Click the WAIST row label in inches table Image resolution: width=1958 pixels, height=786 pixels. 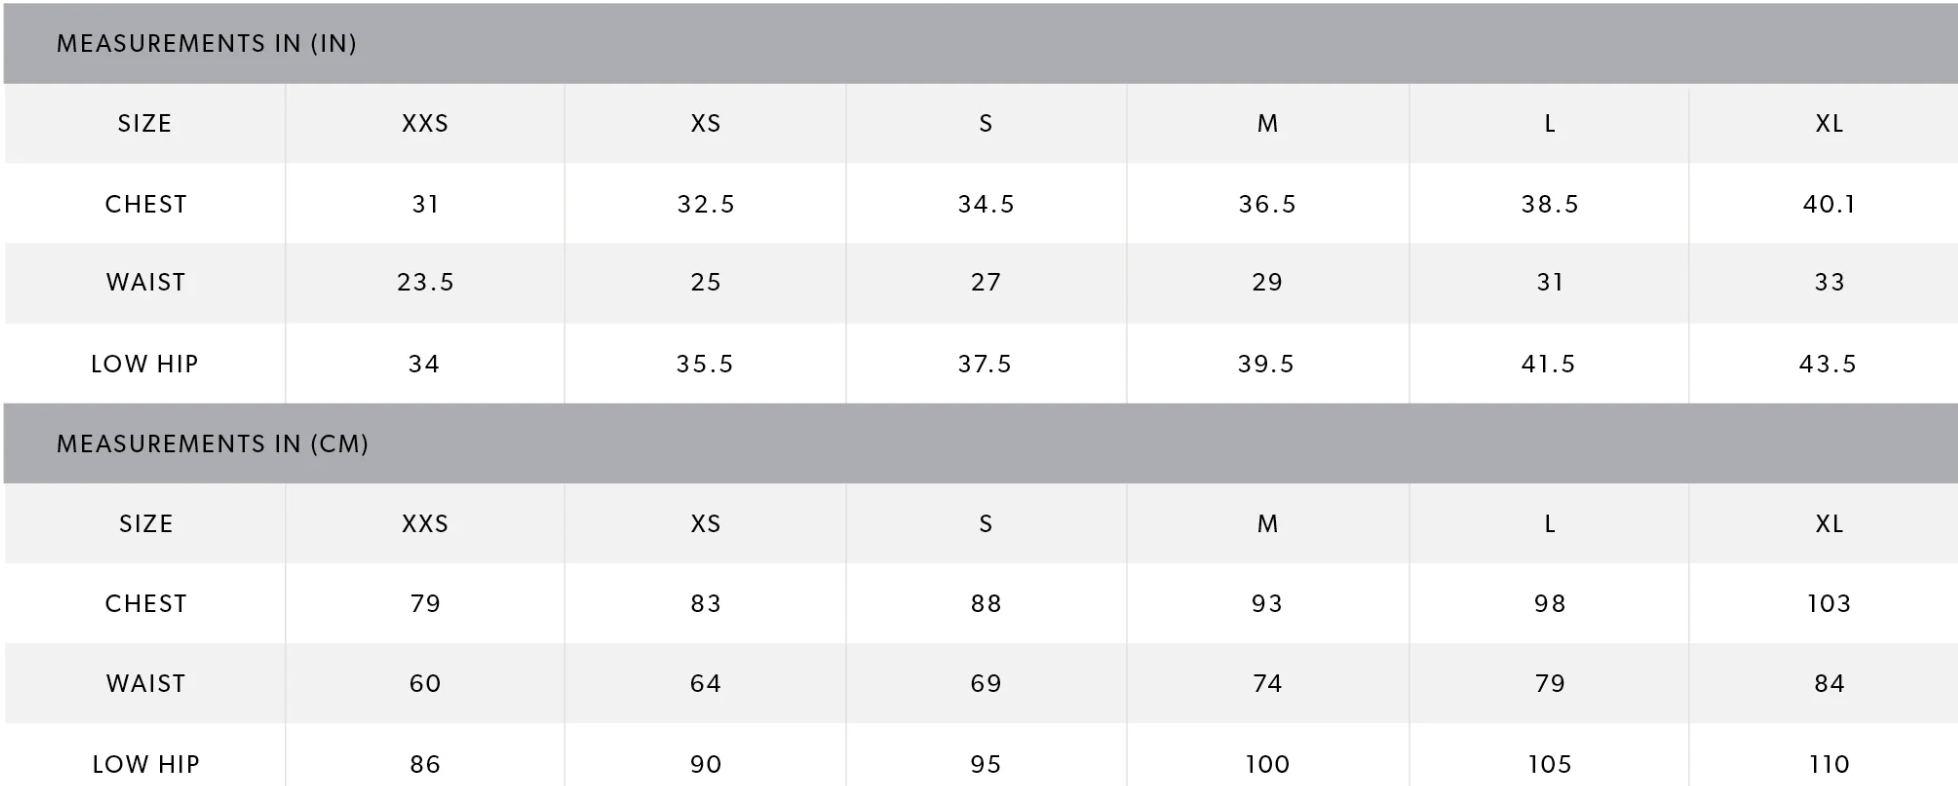(x=146, y=282)
